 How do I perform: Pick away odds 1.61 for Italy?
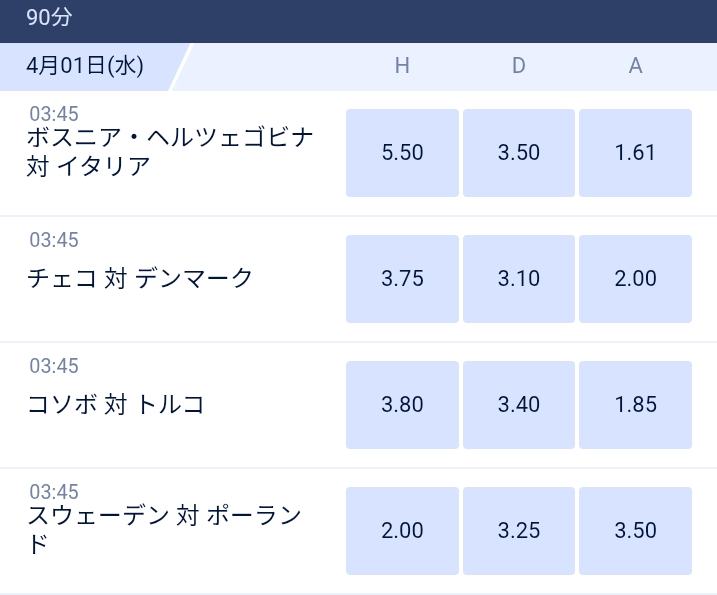635,153
